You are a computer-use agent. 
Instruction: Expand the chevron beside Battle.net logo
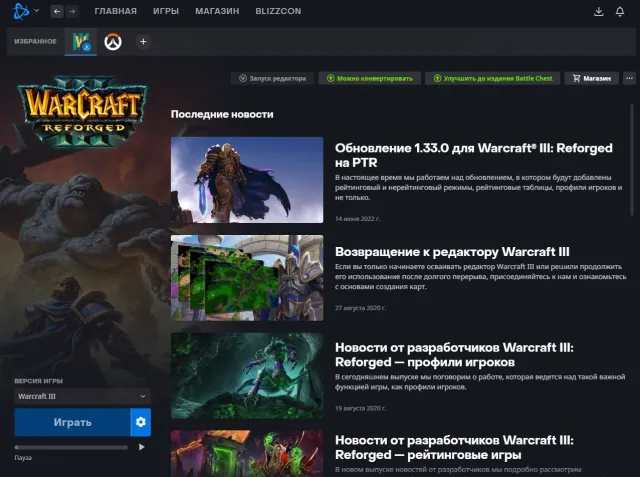(37, 11)
